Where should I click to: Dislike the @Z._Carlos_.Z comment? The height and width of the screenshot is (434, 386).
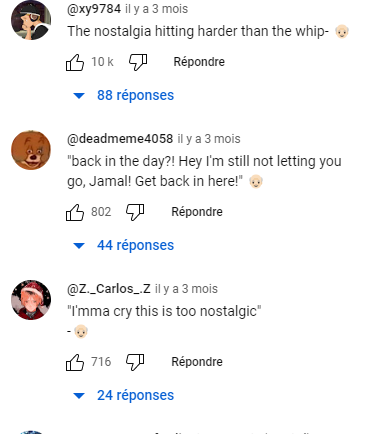135,362
